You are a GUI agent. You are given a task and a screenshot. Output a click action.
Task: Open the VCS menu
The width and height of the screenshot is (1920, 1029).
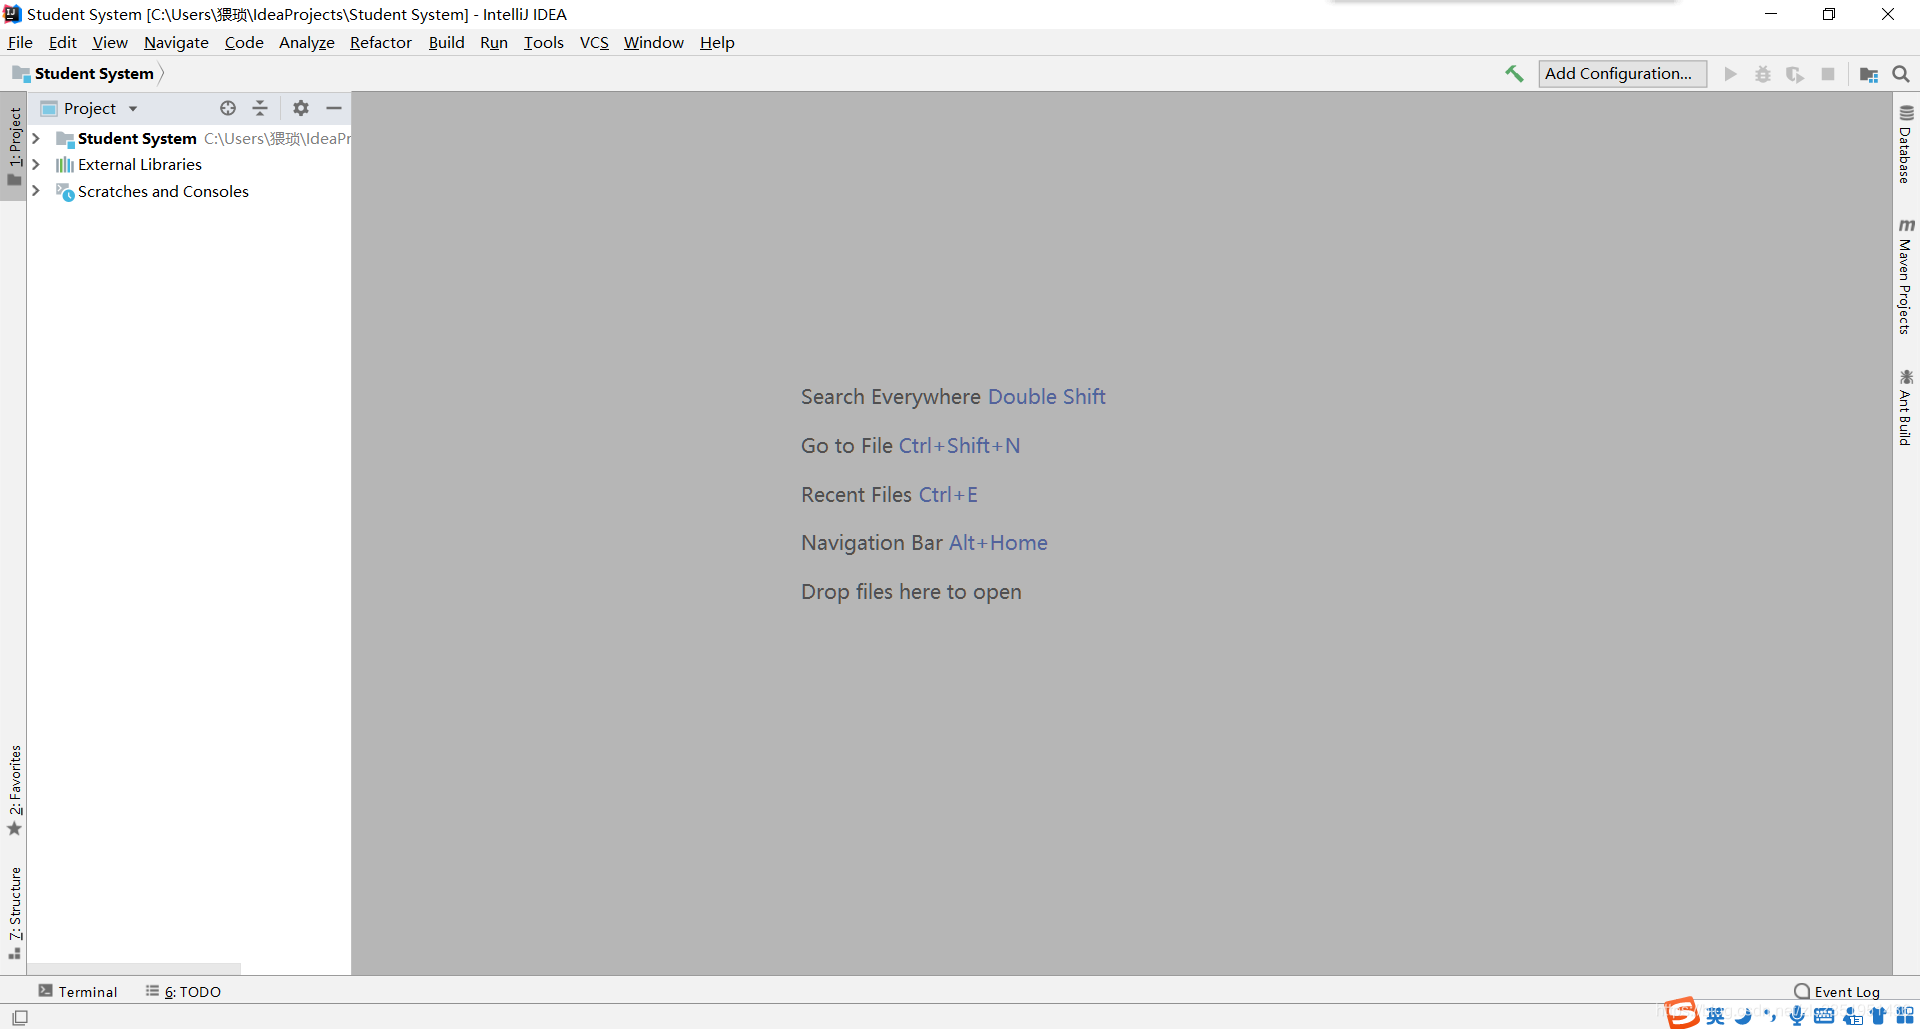[594, 42]
